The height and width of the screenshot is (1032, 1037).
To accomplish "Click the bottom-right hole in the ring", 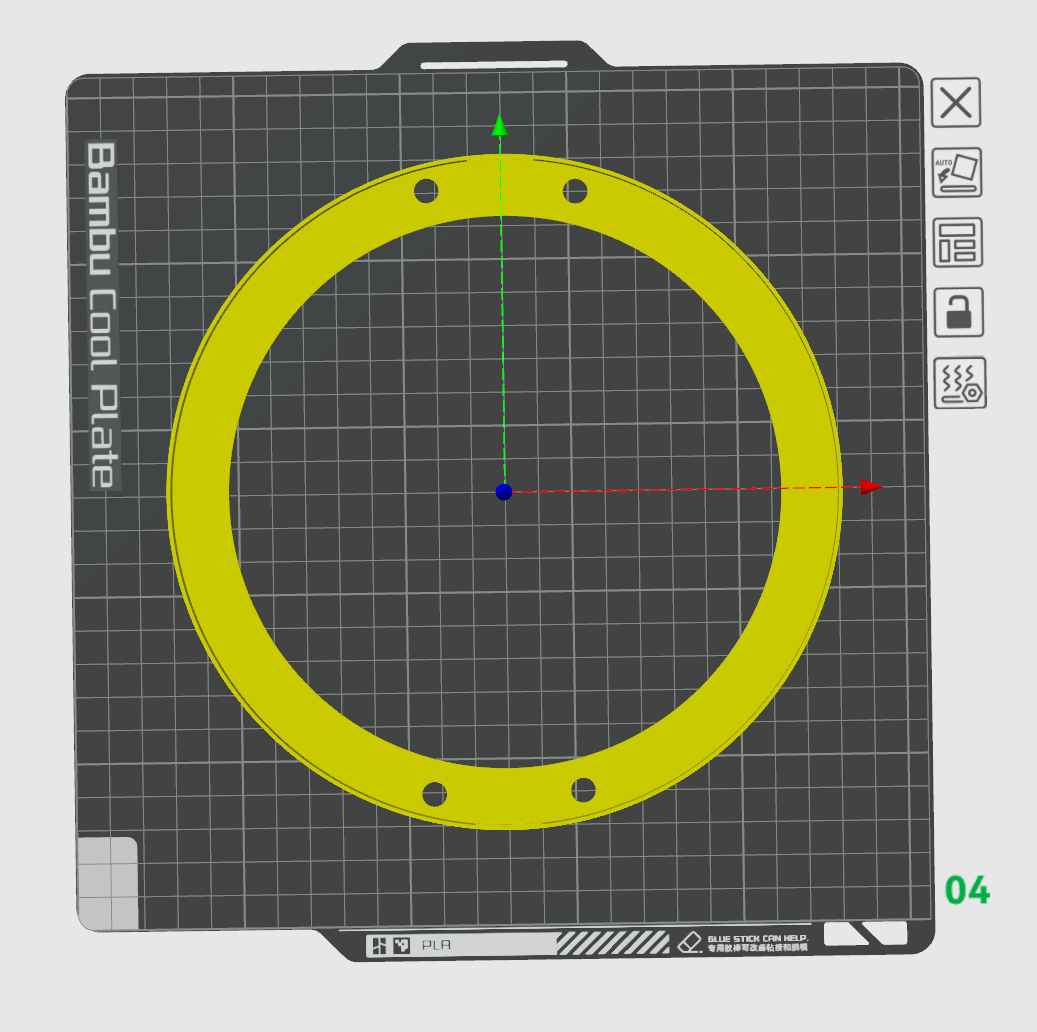I will (x=583, y=790).
